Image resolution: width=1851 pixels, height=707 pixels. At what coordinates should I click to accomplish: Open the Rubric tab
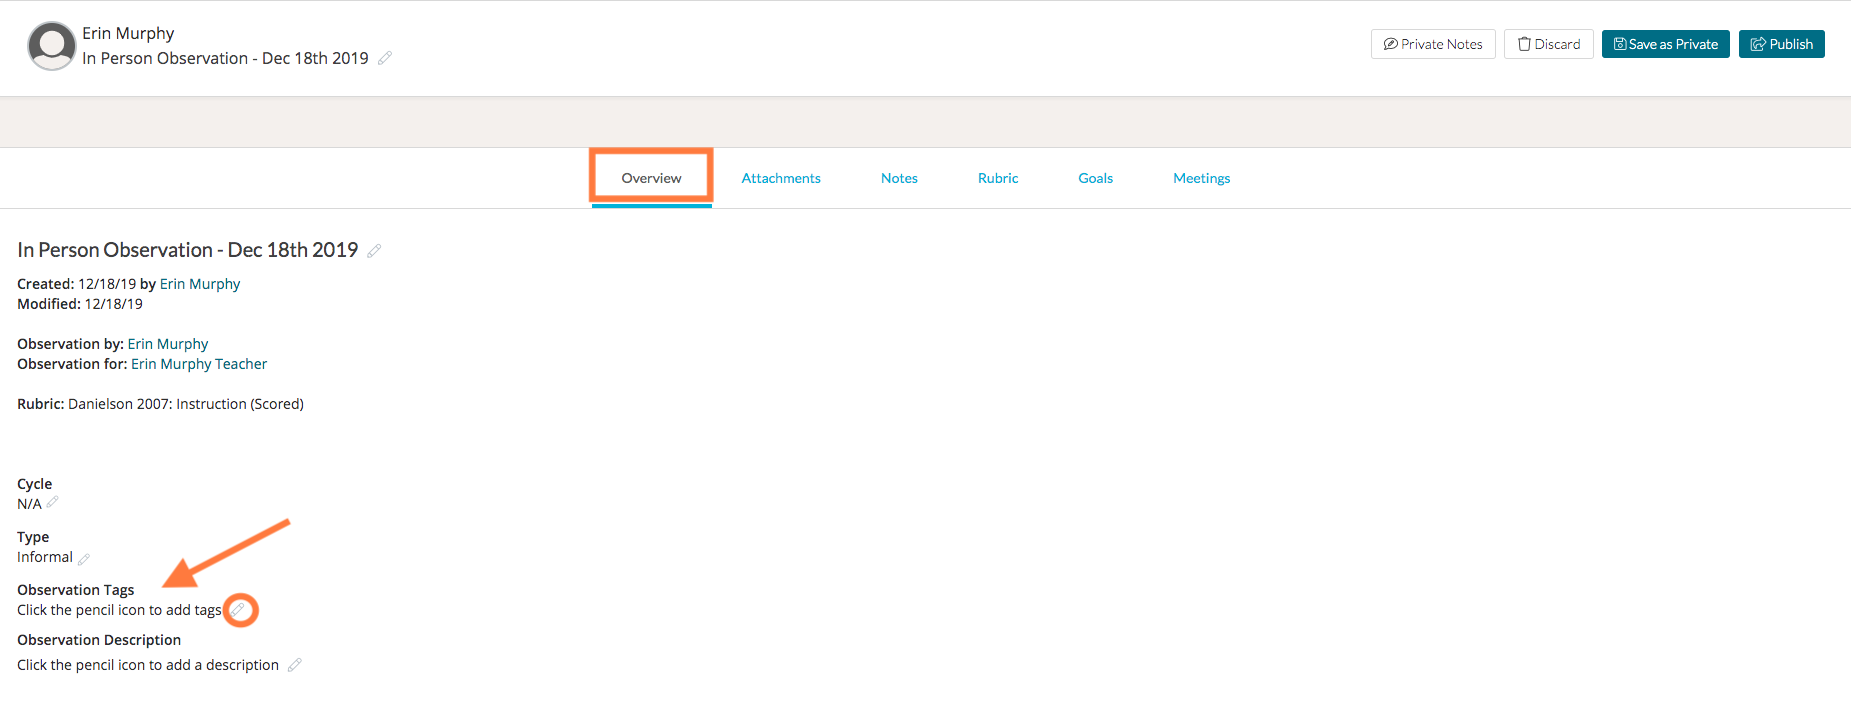tap(998, 178)
